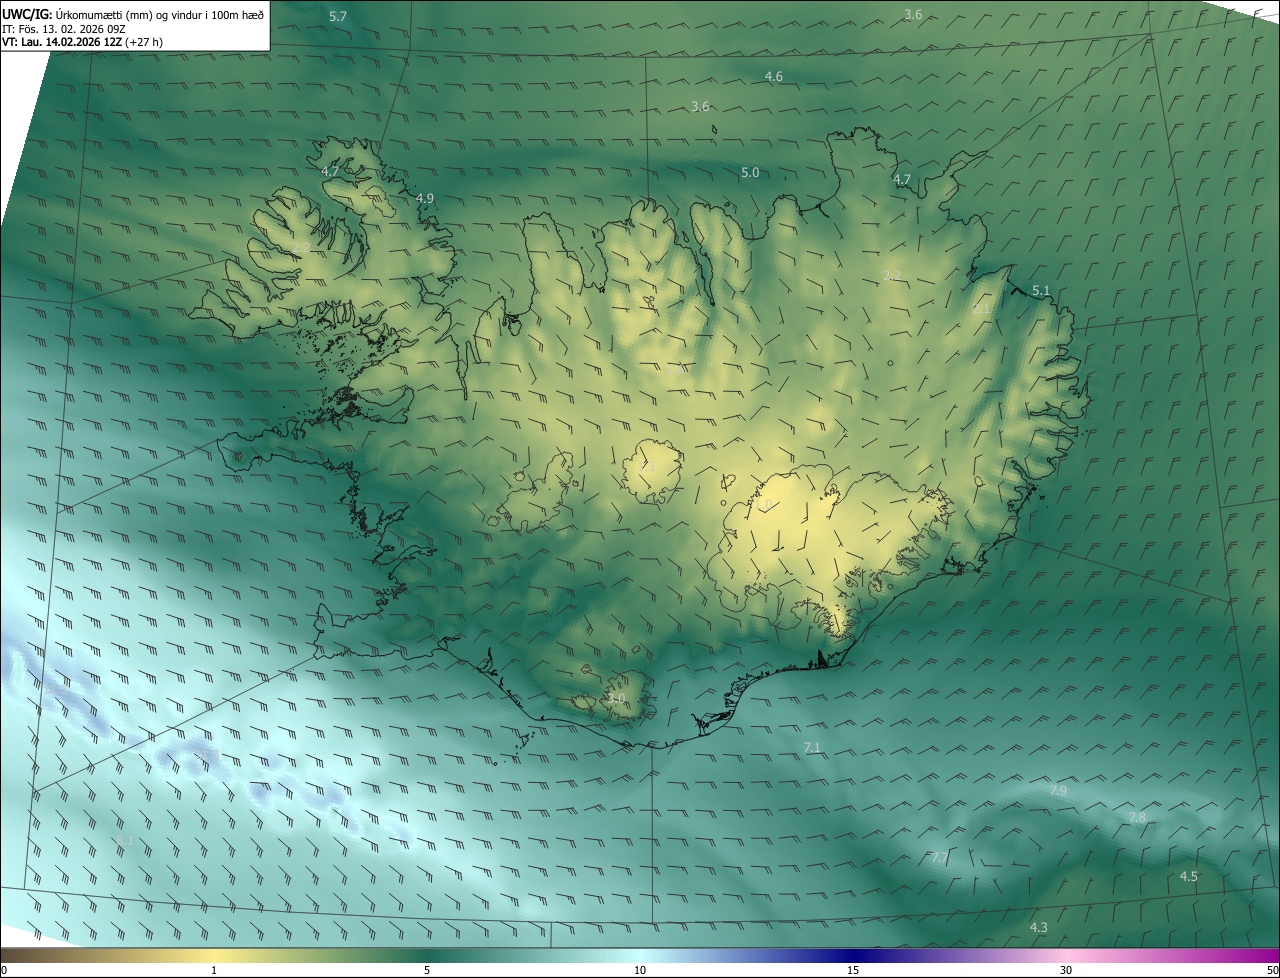This screenshot has height=978, width=1280.
Task: Click the 7.7 precipitation value
Action: [x=939, y=858]
